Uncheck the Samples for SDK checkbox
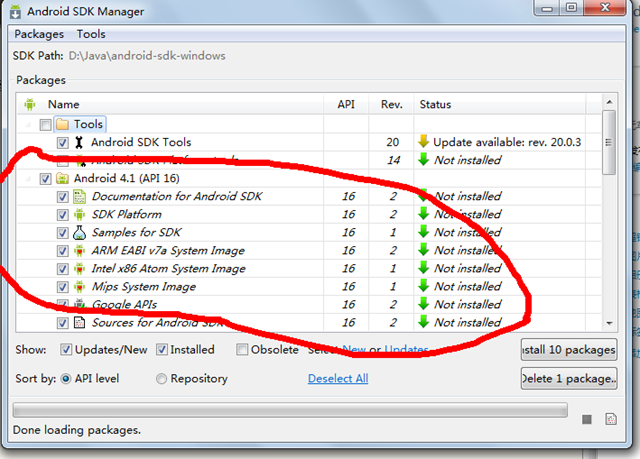Viewport: 640px width, 459px height. click(x=62, y=233)
